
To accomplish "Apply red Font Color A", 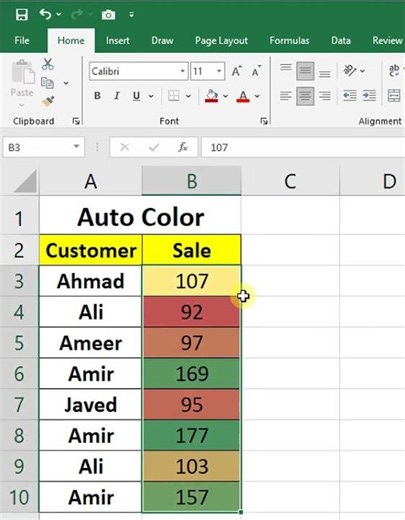I will point(243,96).
